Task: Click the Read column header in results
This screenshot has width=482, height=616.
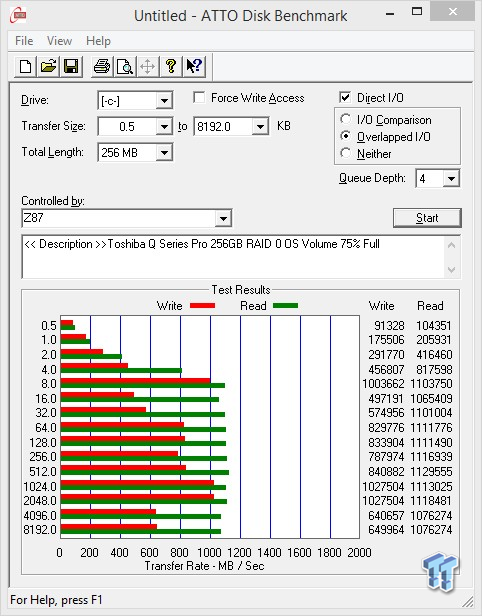Action: (x=430, y=306)
